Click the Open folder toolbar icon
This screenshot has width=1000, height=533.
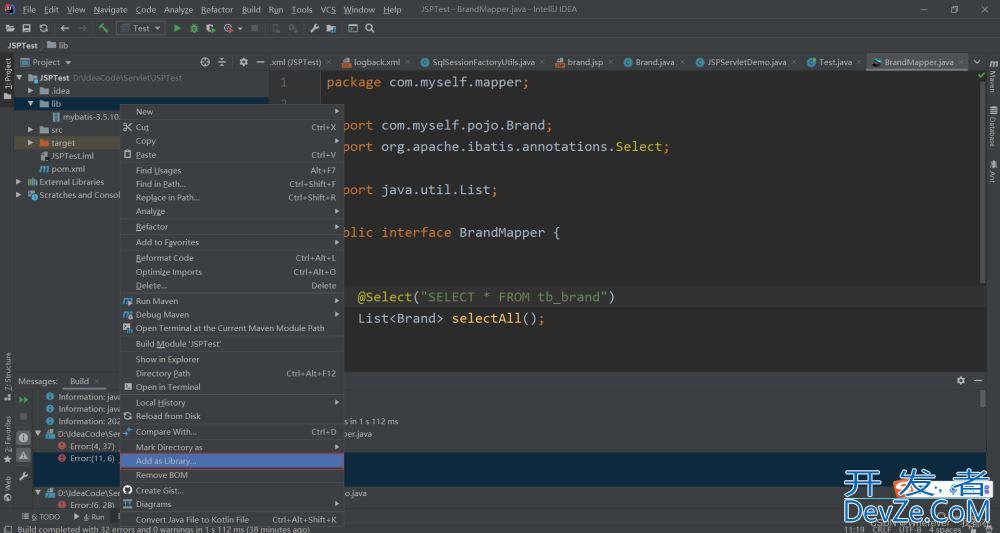10,28
